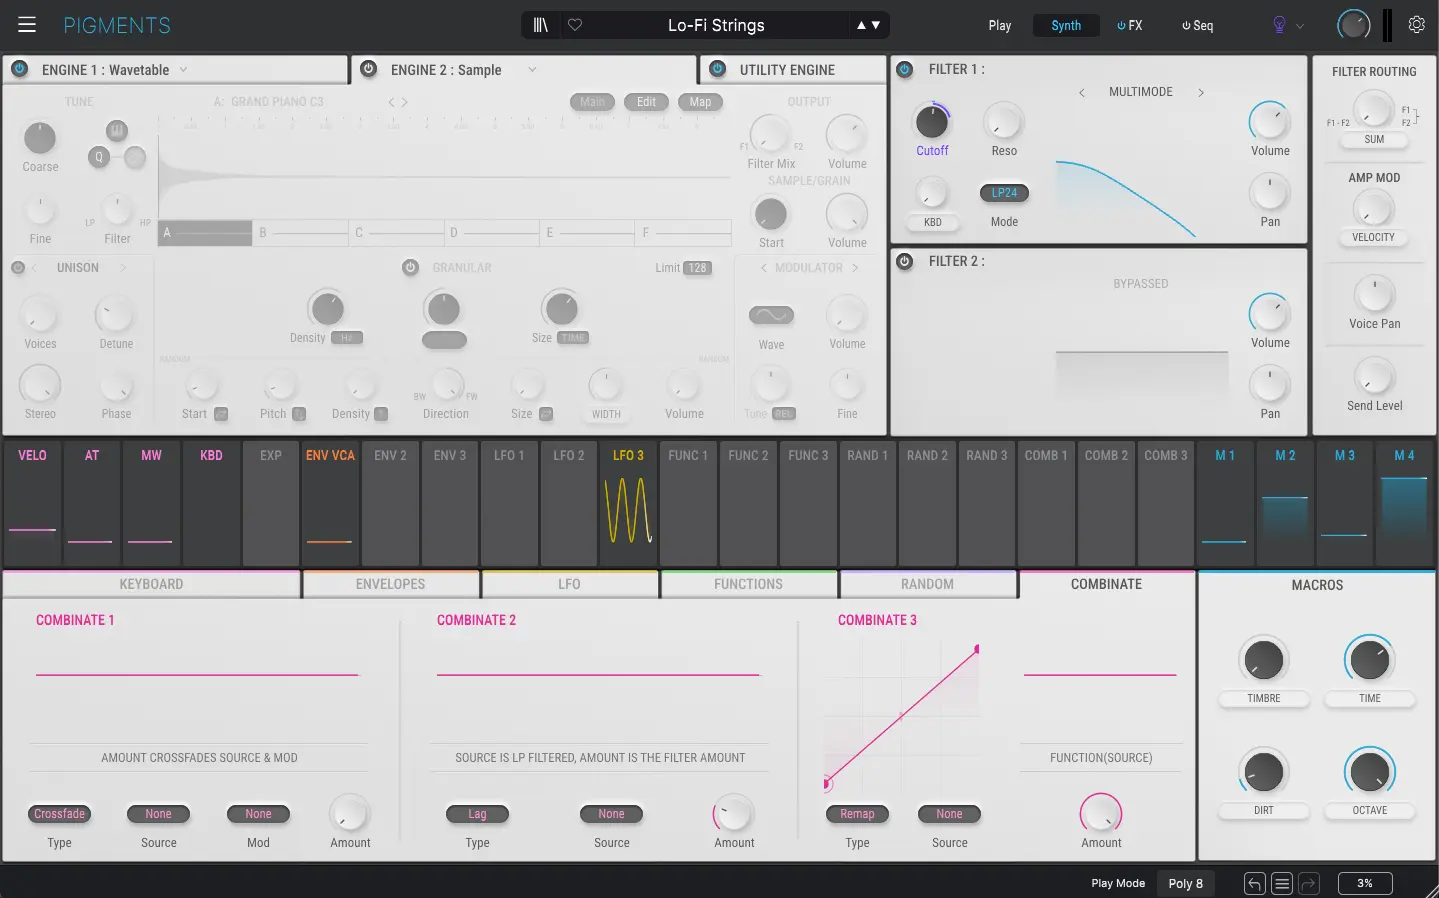
Task: Open the RANDOM tab
Action: point(927,584)
